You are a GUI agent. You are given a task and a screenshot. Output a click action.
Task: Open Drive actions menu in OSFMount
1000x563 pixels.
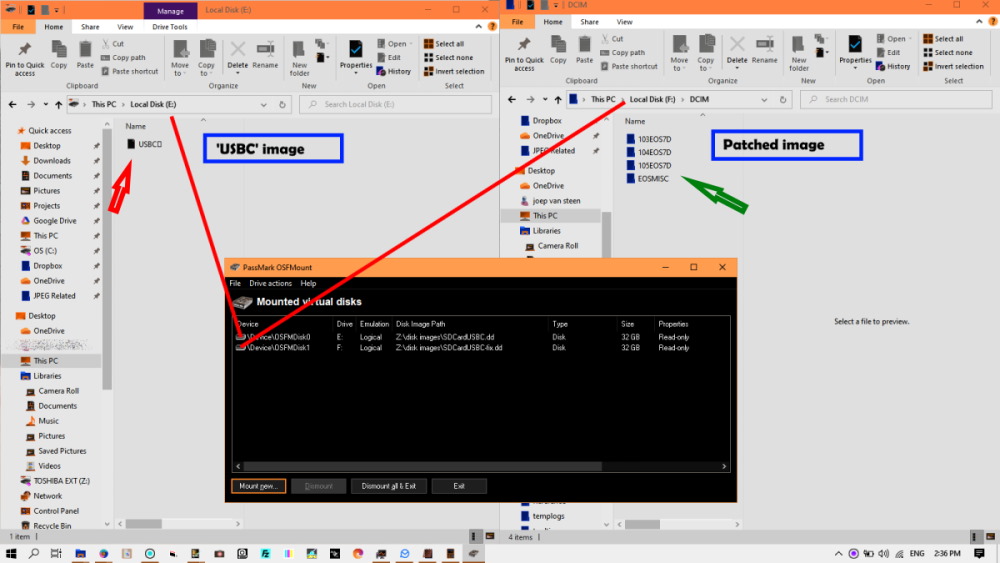[x=270, y=283]
